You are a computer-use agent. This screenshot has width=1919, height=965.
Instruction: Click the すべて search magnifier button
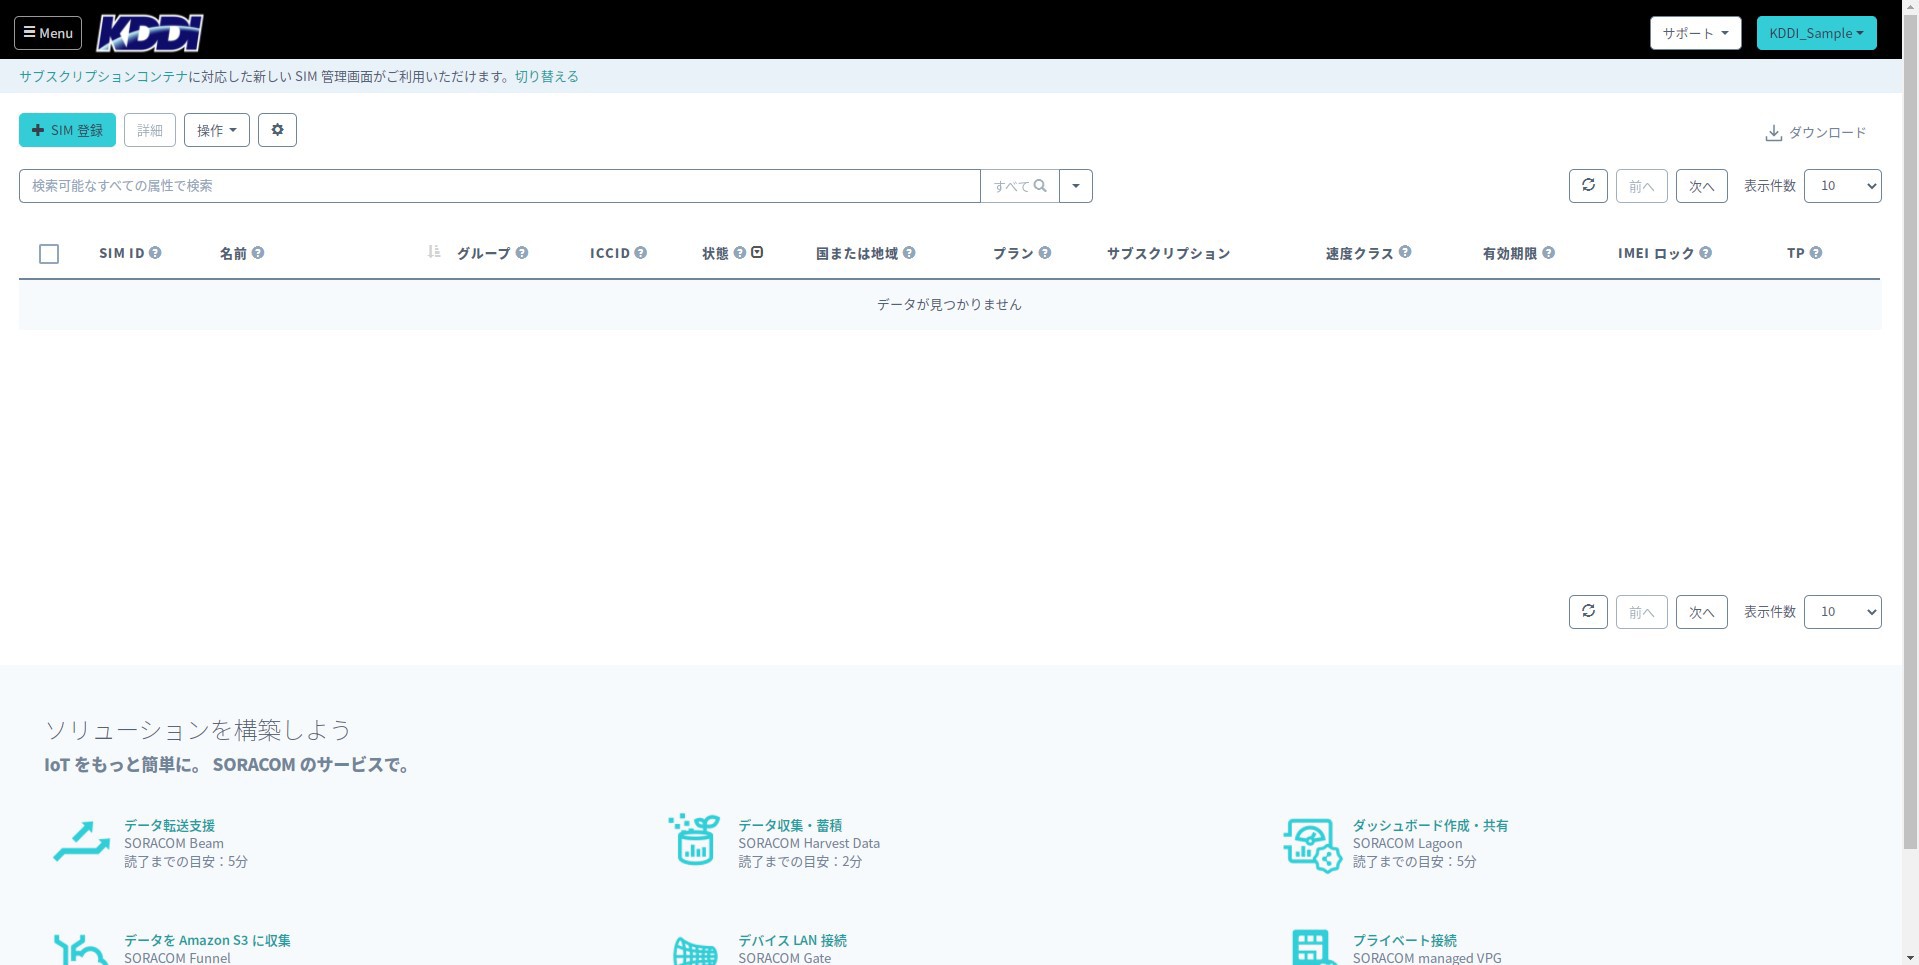1020,186
